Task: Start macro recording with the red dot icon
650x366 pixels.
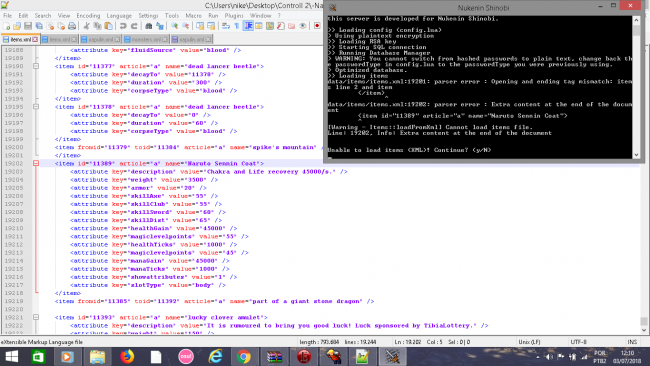Action: pos(317,26)
